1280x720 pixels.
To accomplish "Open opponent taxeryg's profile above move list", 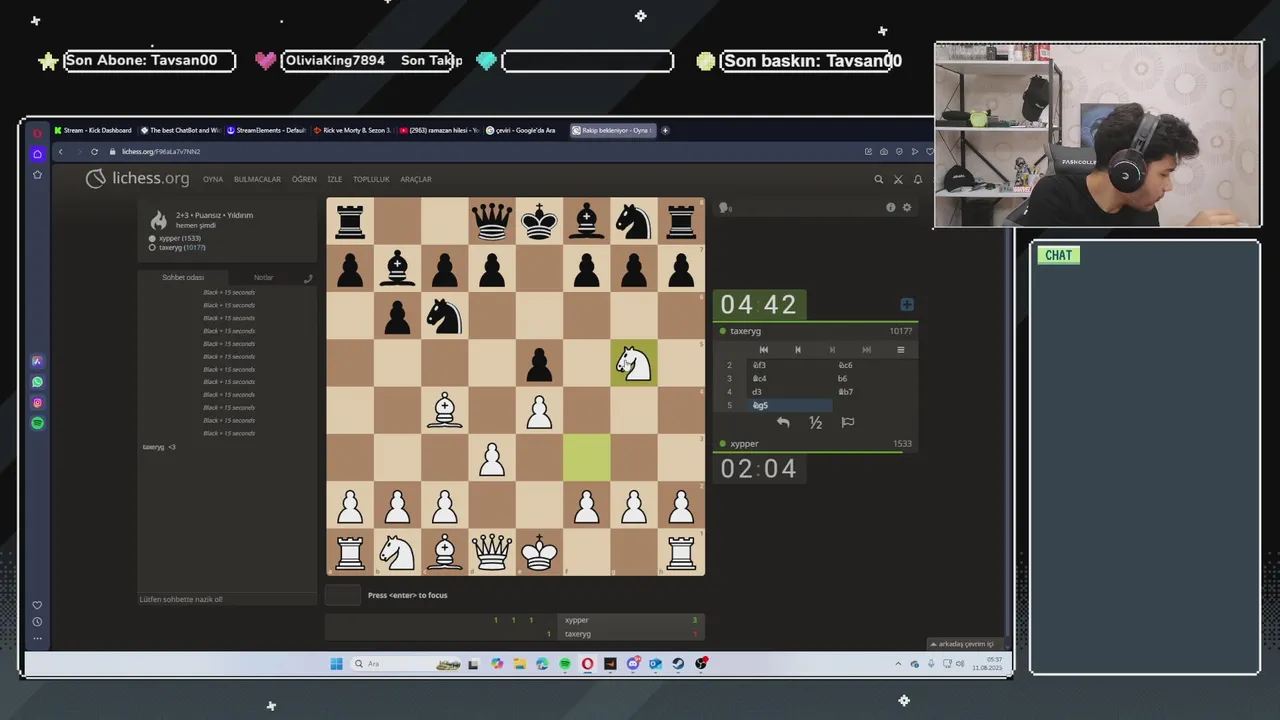I will (745, 331).
